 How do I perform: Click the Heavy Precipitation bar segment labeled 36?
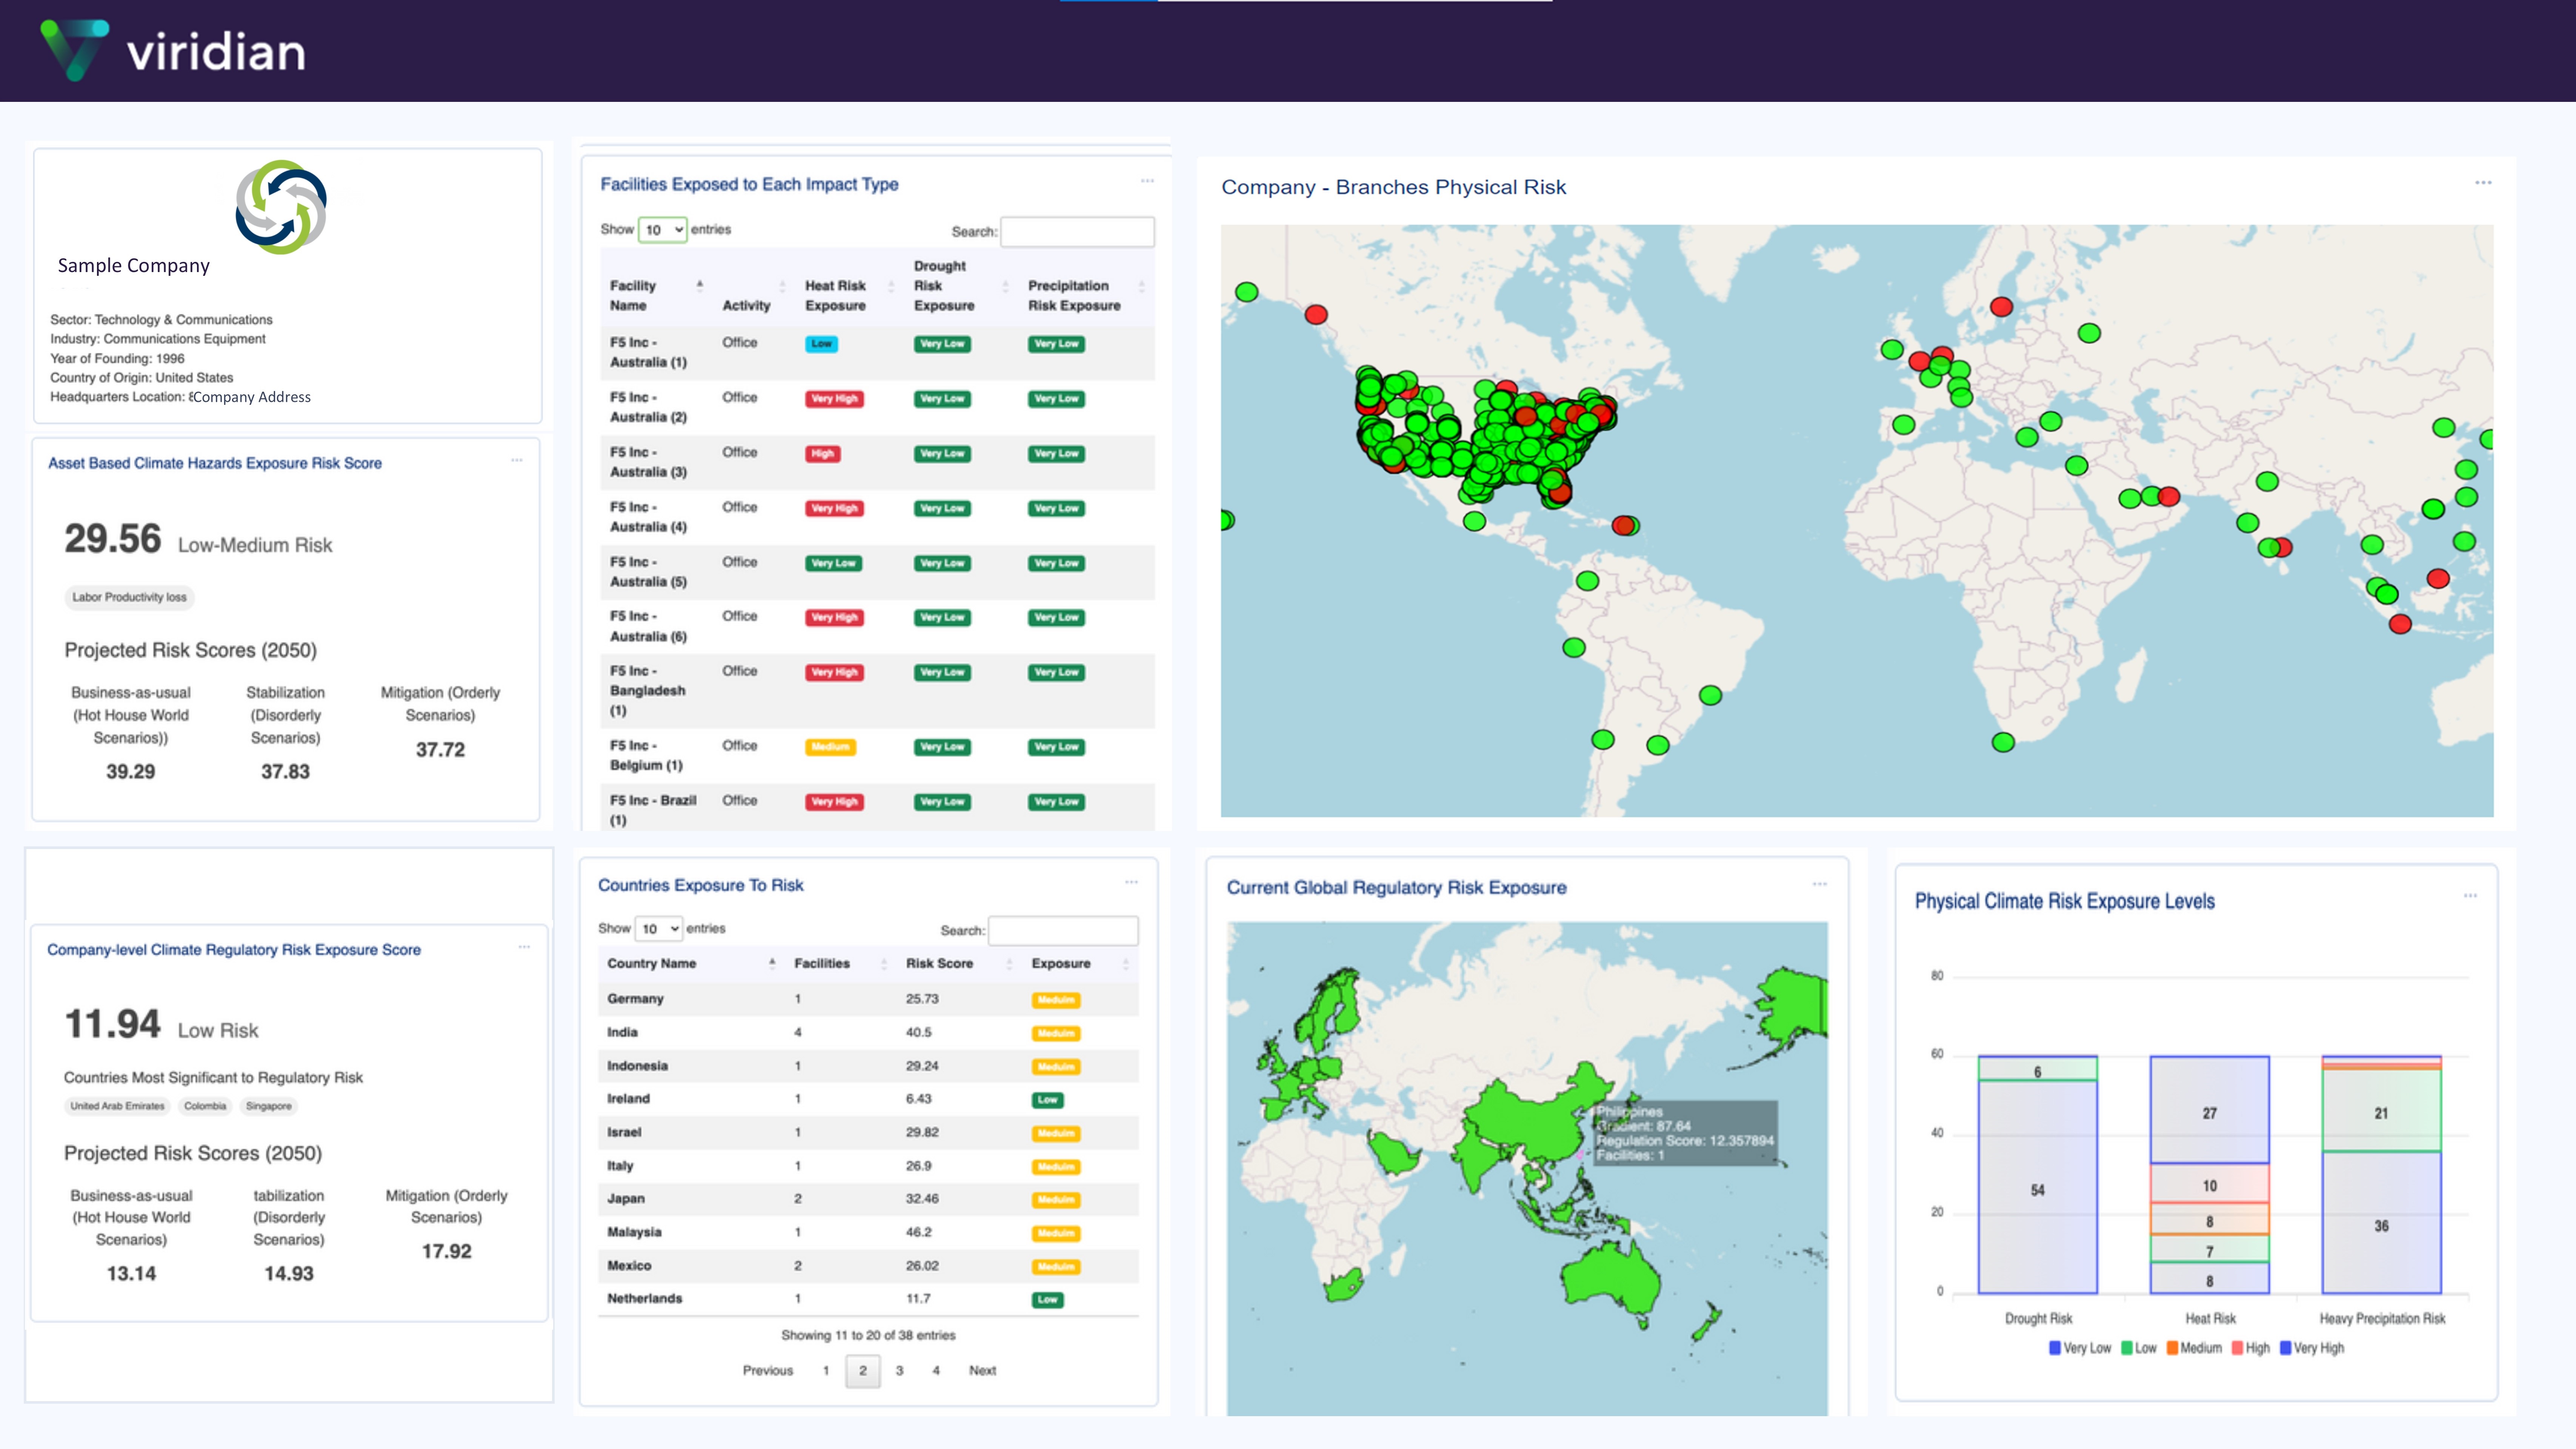[x=2382, y=1222]
